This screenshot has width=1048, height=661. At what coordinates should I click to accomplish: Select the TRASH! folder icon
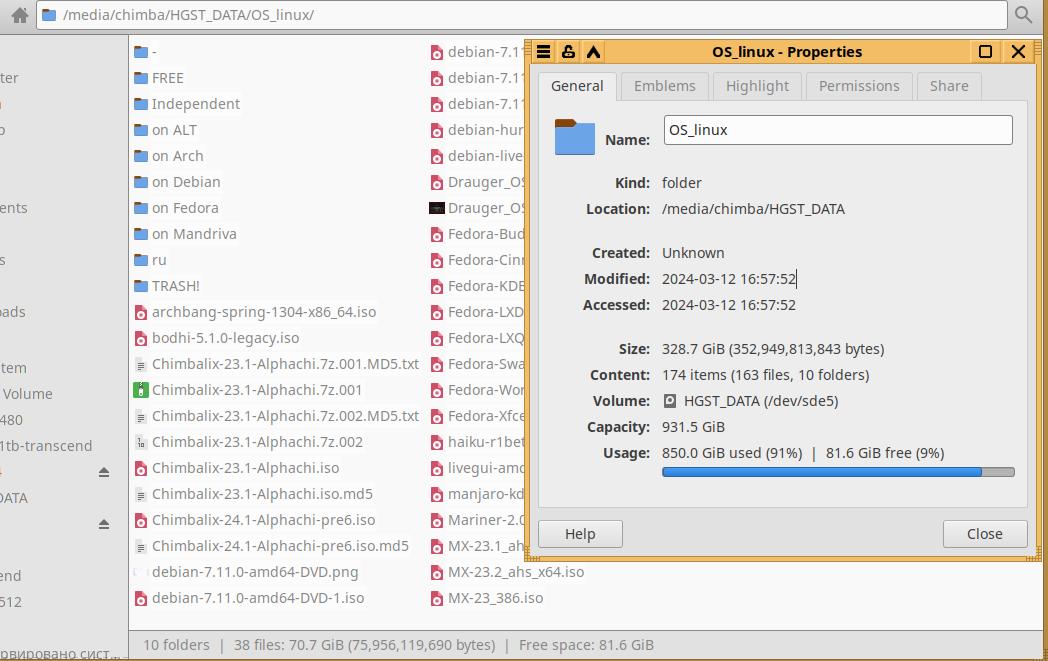click(x=141, y=286)
